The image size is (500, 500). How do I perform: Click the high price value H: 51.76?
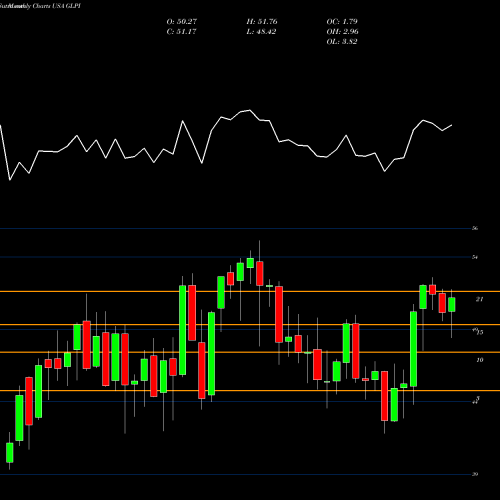(262, 22)
